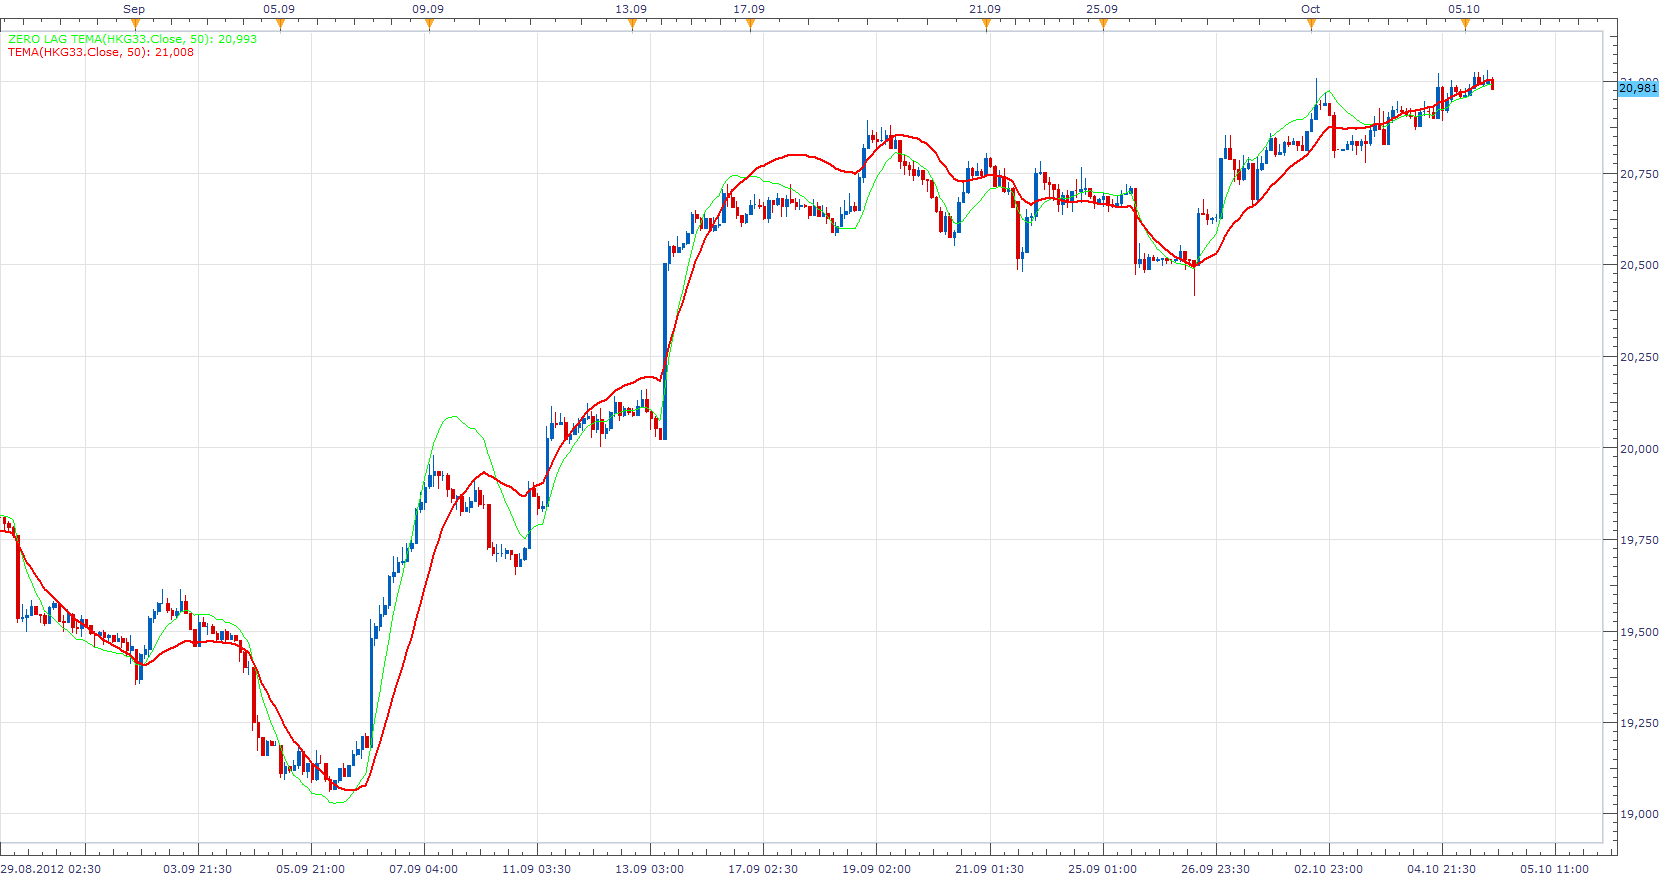
Task: Select the orange marker below 09.09
Action: [430, 24]
